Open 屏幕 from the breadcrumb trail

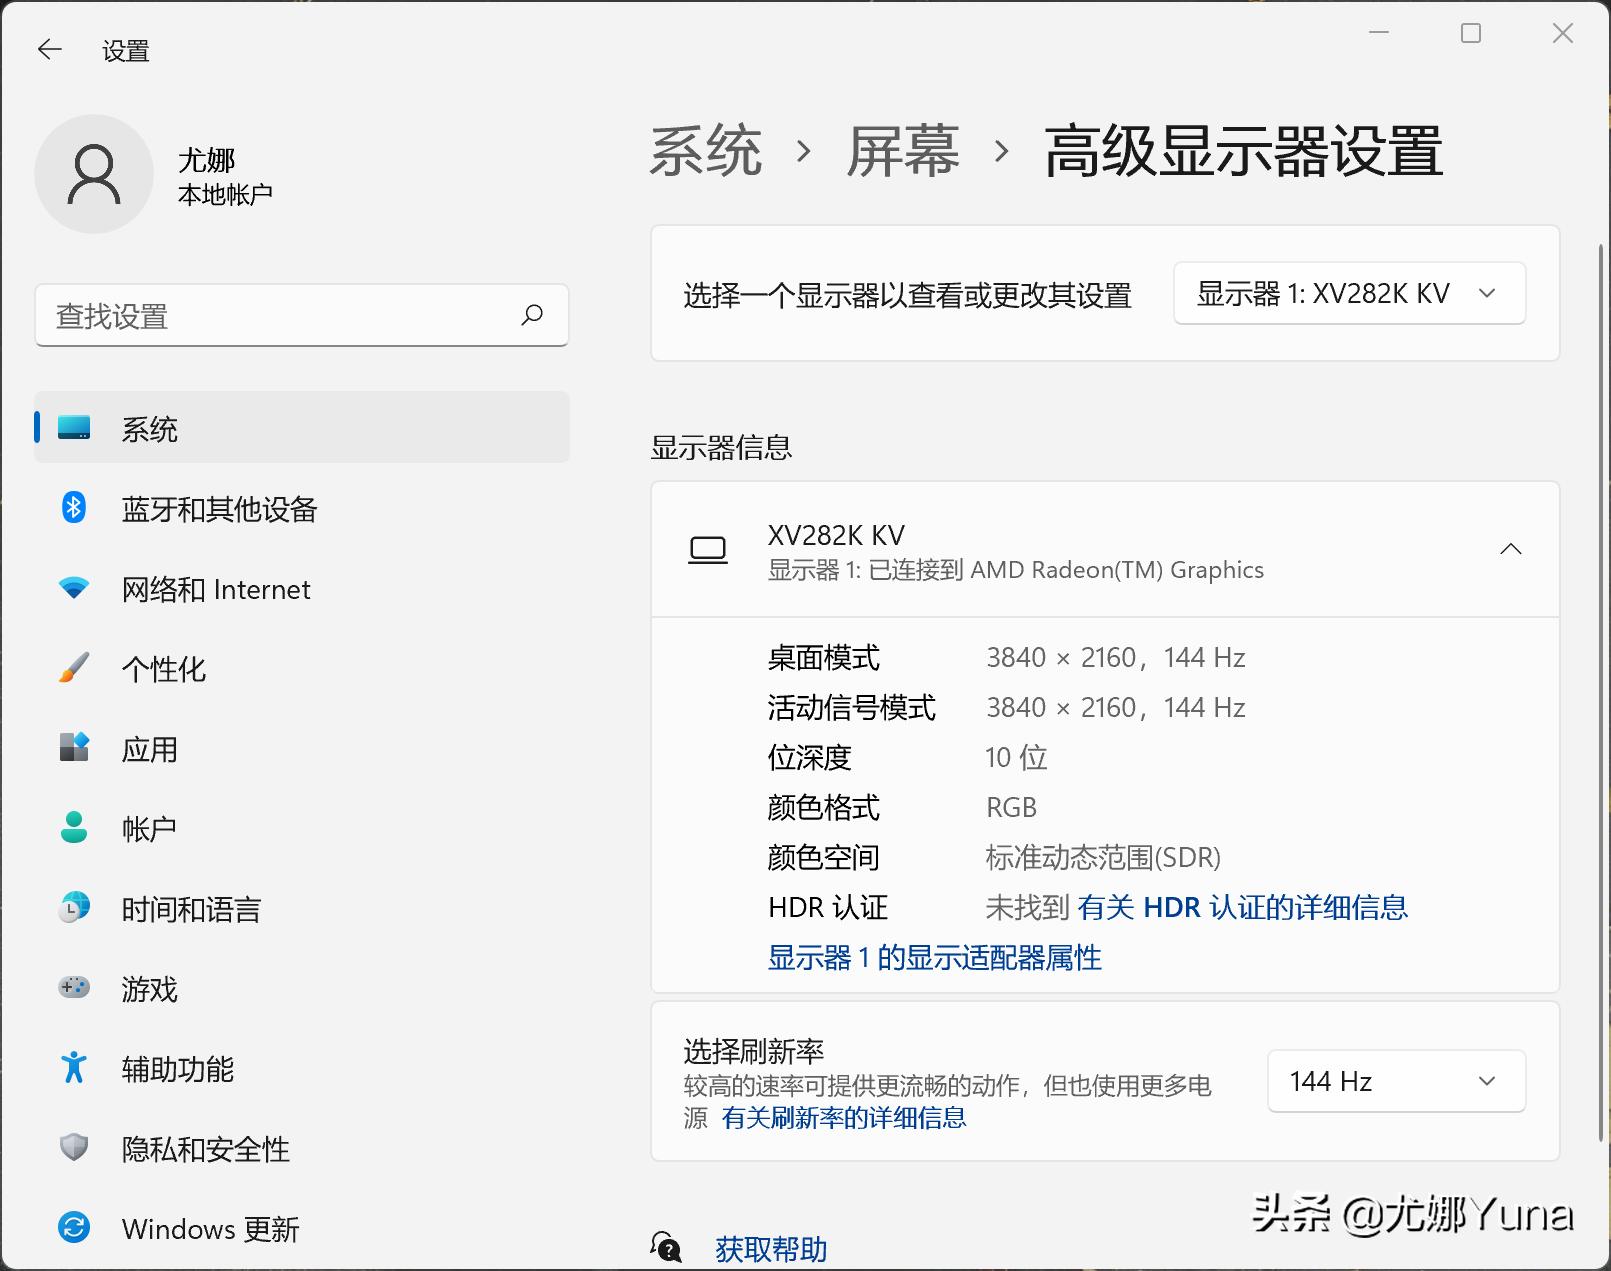(901, 152)
